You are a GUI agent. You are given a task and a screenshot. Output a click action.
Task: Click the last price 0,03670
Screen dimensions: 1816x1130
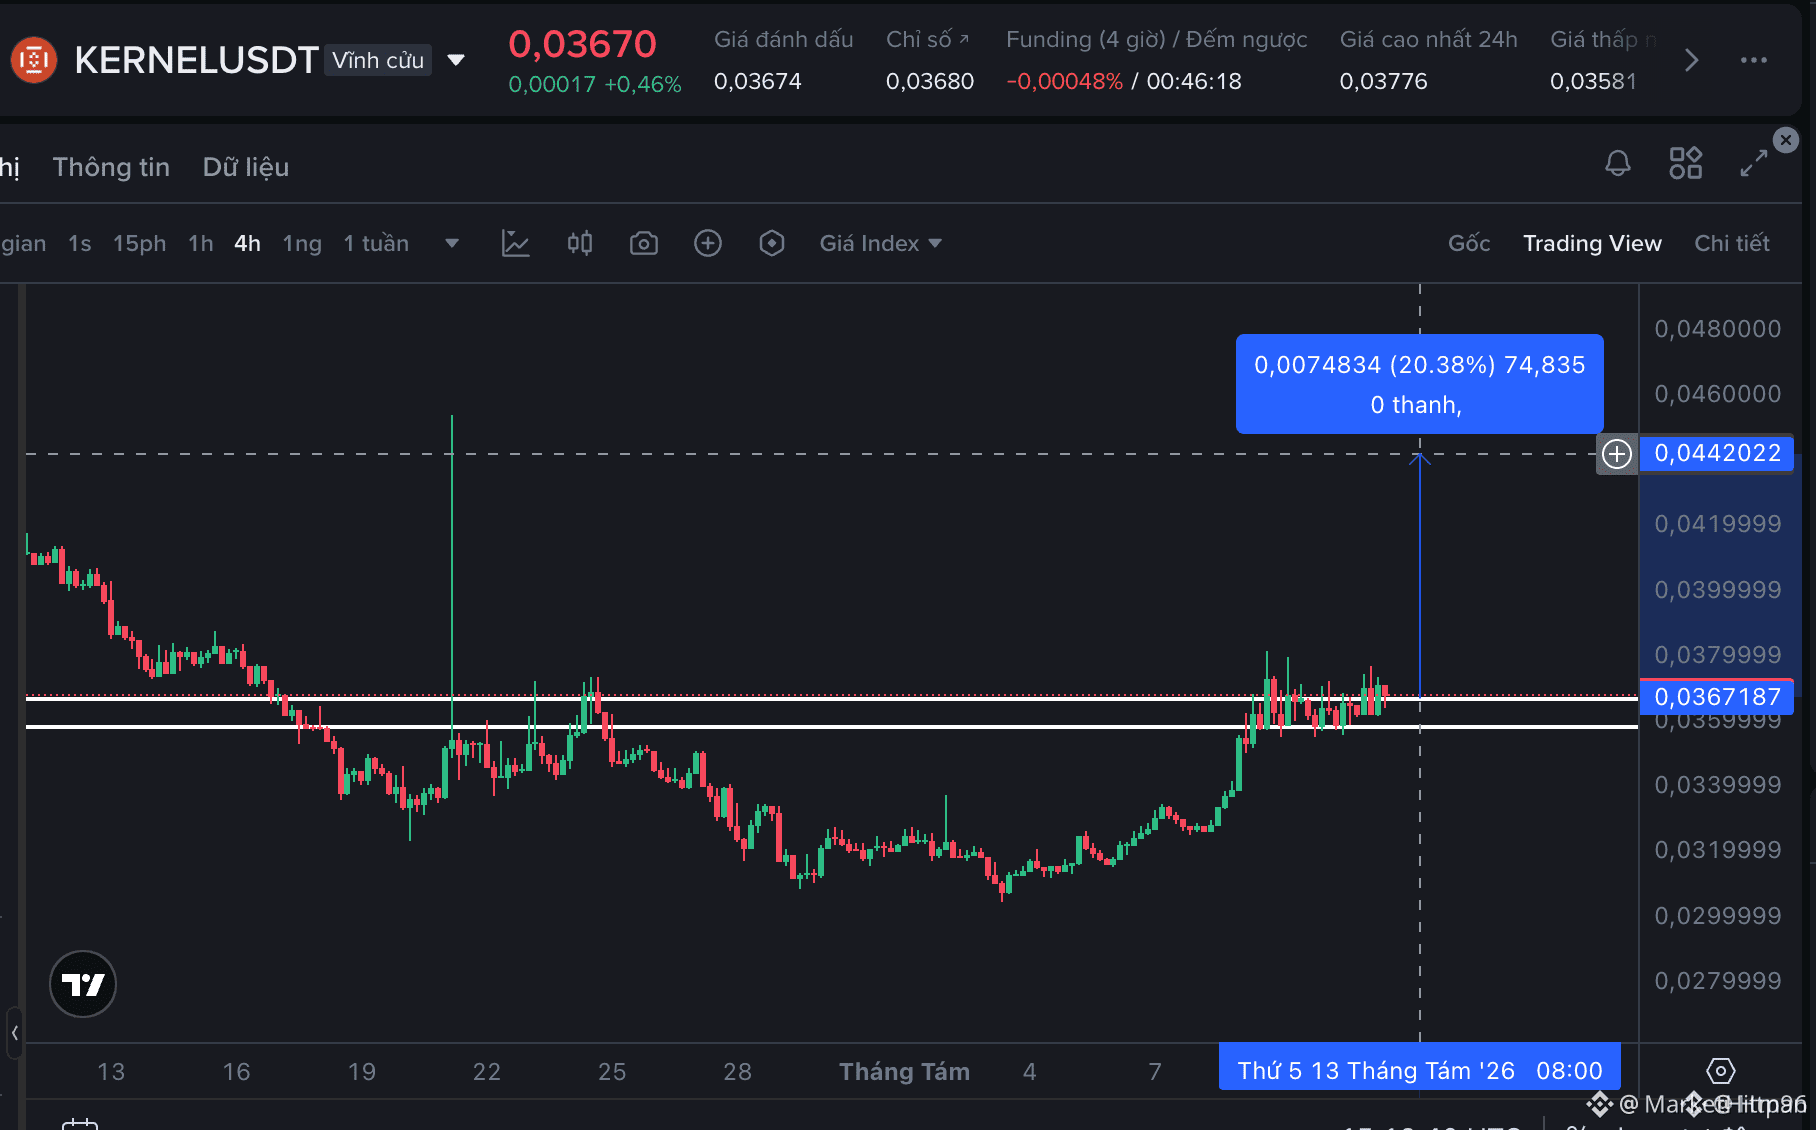pyautogui.click(x=582, y=44)
